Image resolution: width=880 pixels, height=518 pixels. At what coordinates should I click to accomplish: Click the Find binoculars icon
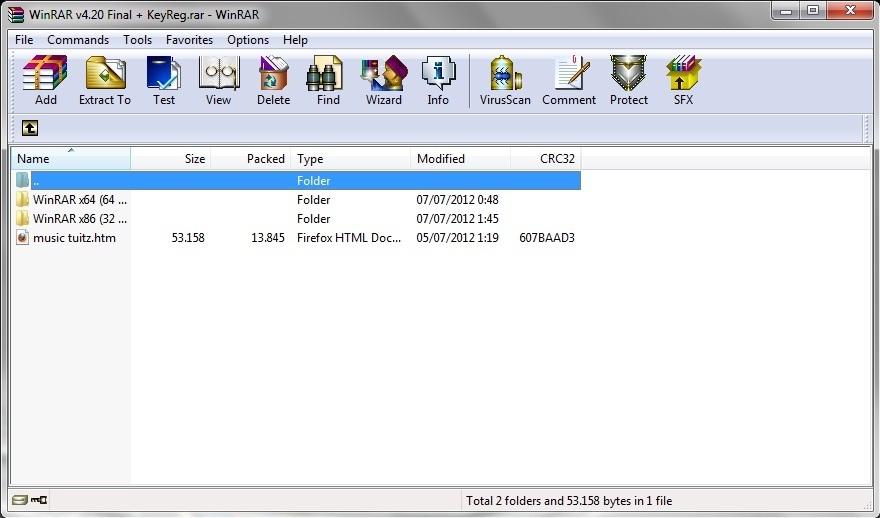pyautogui.click(x=324, y=73)
